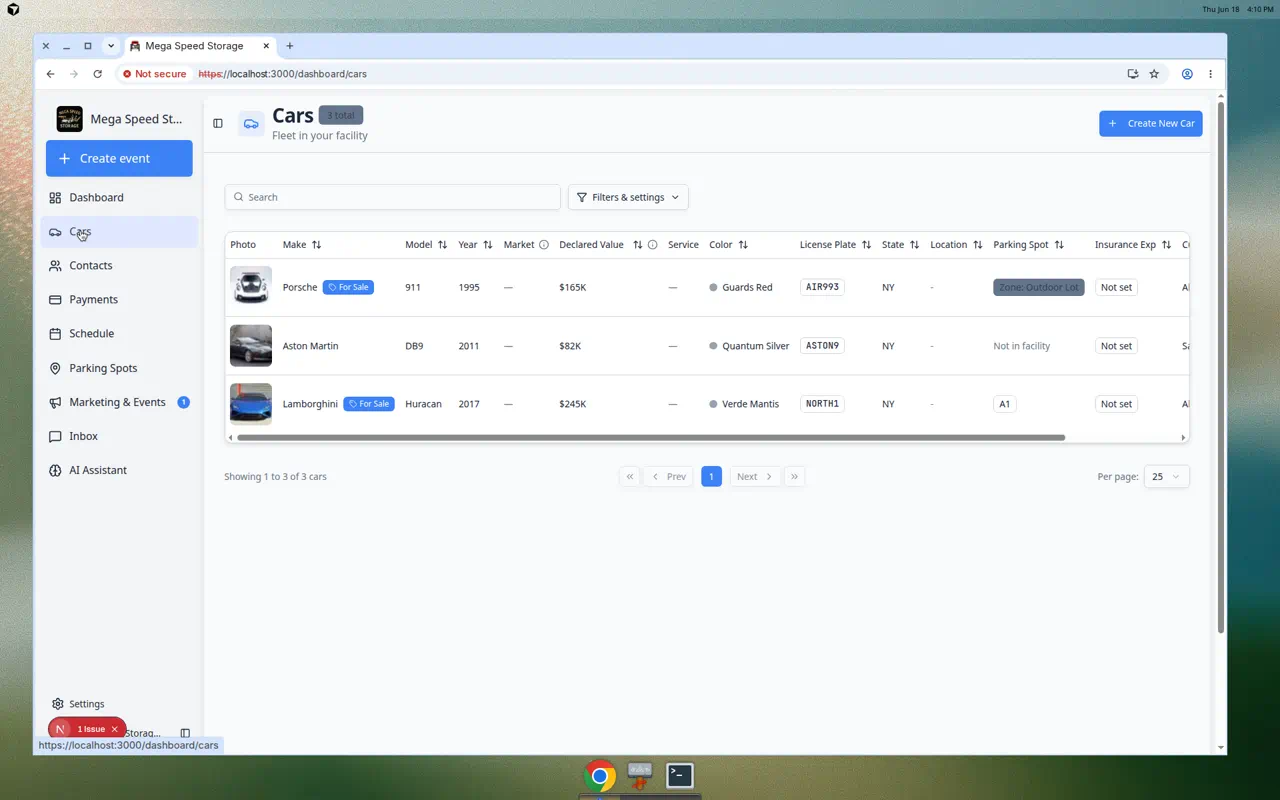Click the Create New Car button
Viewport: 1280px width, 800px height.
click(1151, 123)
